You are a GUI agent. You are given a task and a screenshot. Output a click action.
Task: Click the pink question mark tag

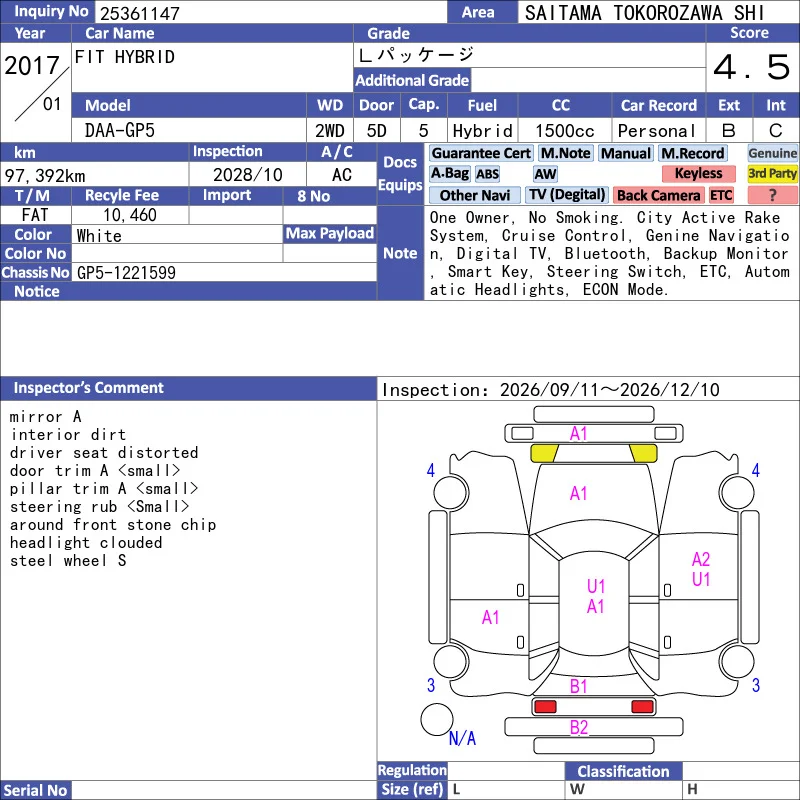(x=772, y=195)
